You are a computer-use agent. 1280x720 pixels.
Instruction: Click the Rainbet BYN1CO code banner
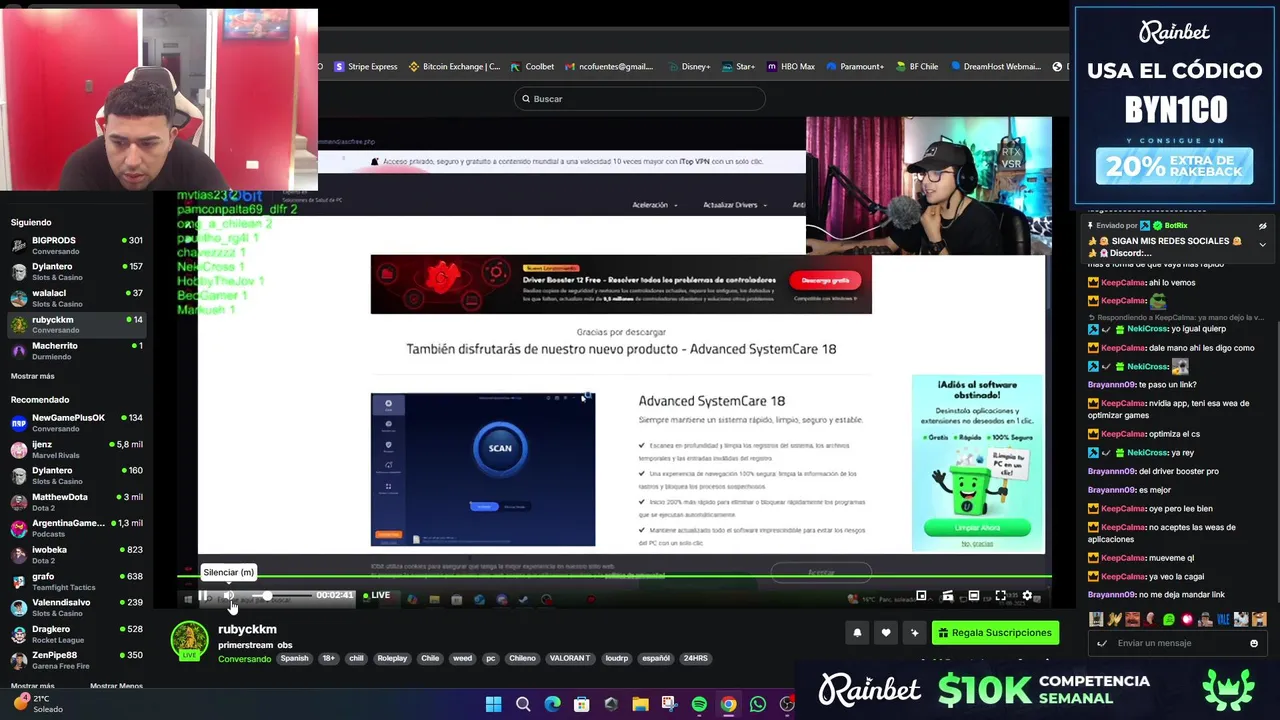[1176, 105]
